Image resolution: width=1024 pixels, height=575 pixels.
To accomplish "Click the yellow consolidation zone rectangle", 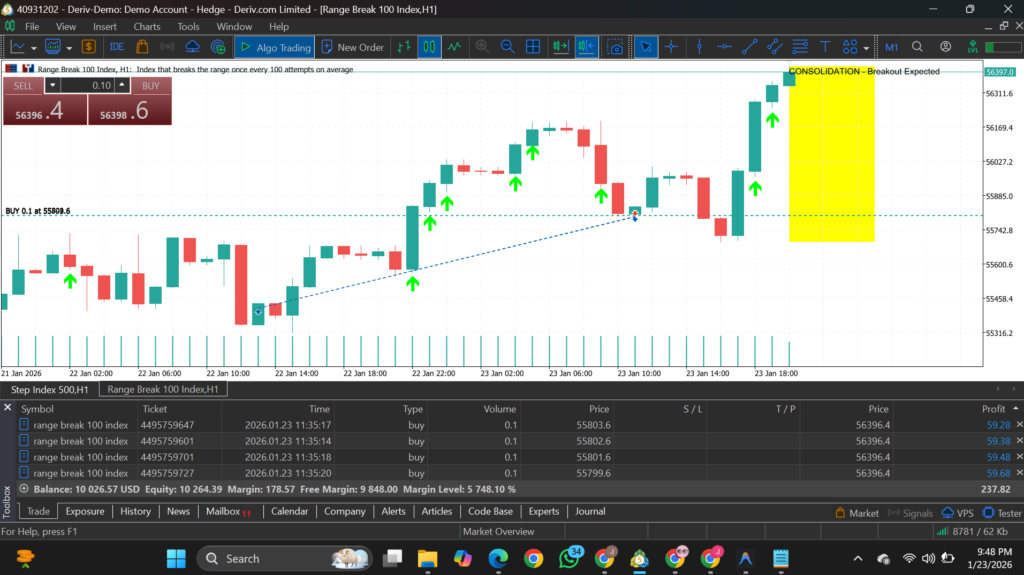I will tap(831, 160).
